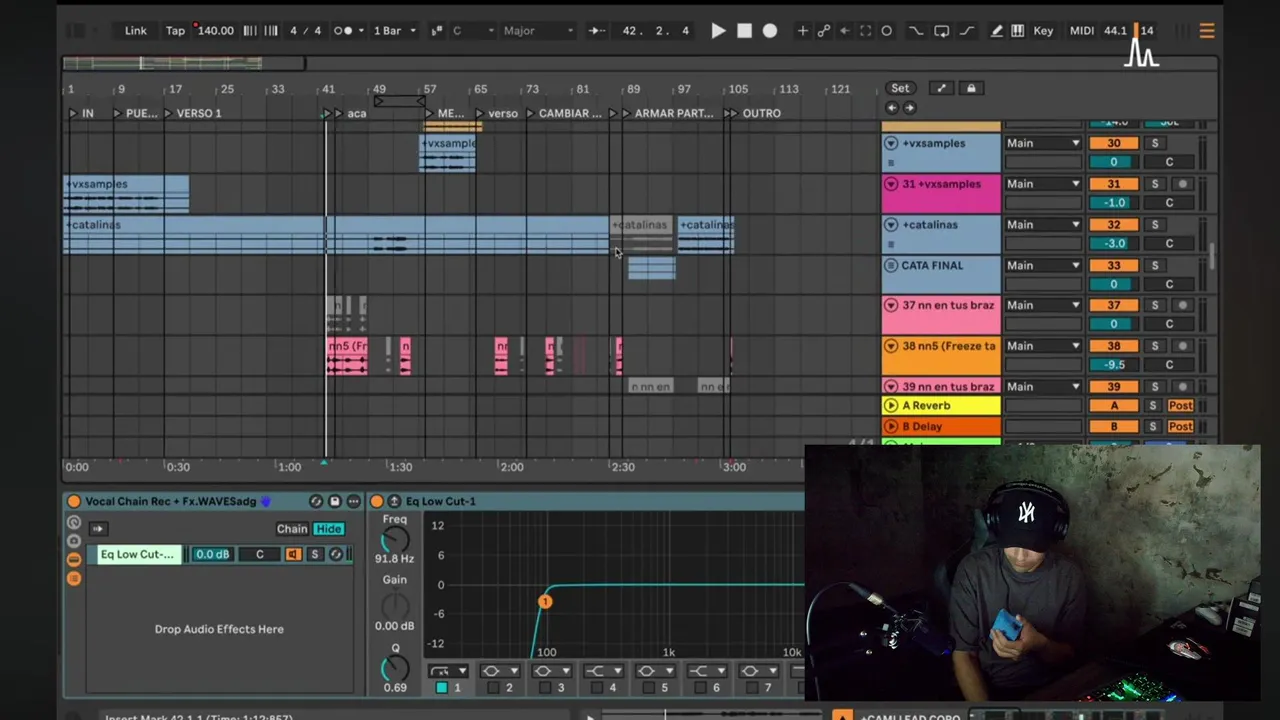Unfold the B Delay return track
Screen dimensions: 1280x720
click(x=891, y=426)
